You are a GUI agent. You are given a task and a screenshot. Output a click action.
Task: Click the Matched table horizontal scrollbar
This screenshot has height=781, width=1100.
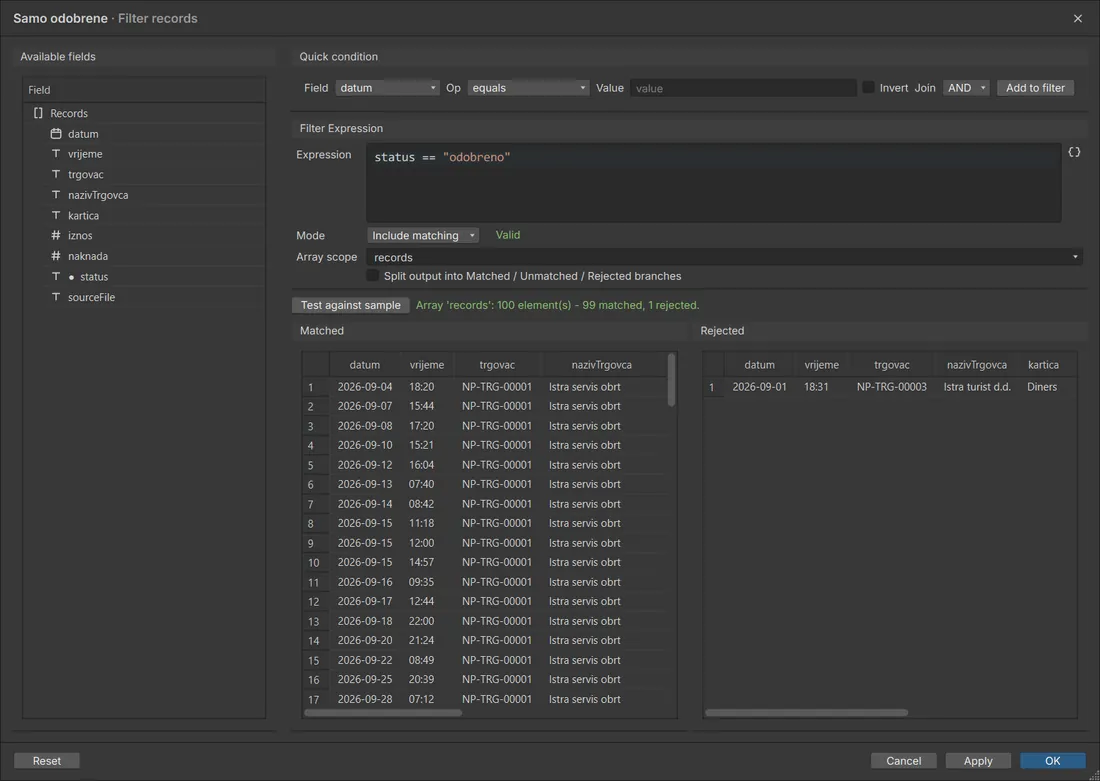(383, 713)
